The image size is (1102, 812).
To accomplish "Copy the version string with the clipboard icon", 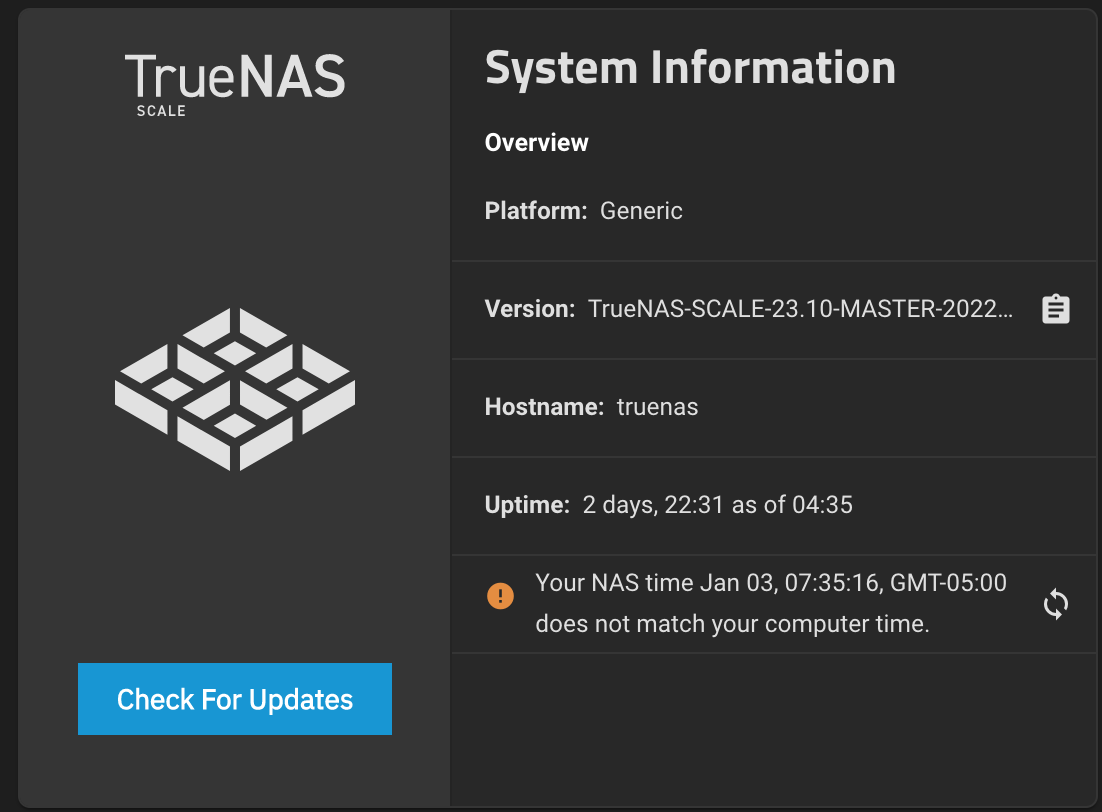I will click(x=1056, y=309).
